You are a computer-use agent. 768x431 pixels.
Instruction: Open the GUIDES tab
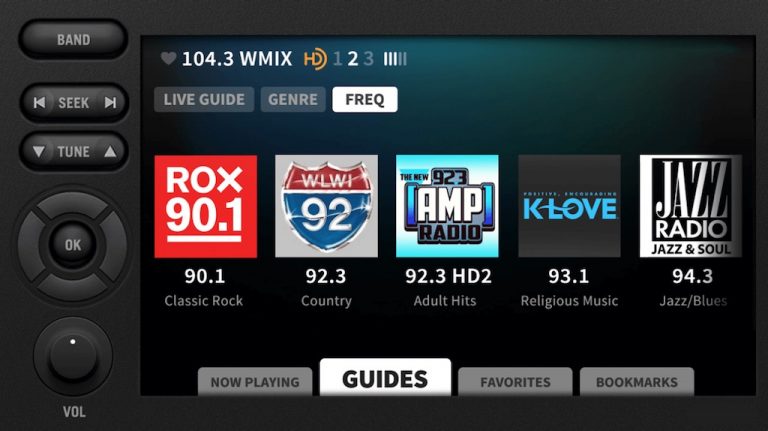(385, 378)
